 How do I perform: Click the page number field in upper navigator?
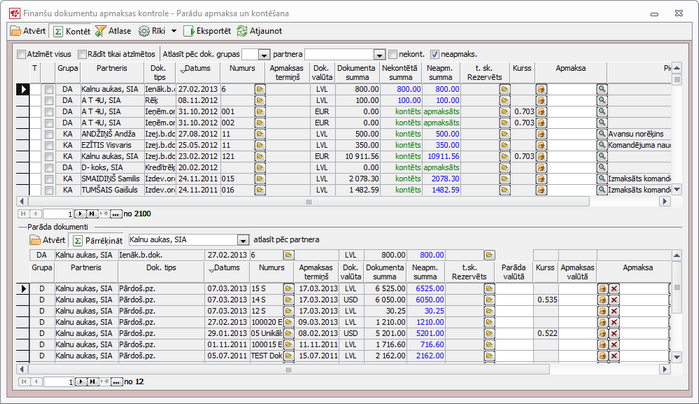click(x=58, y=214)
